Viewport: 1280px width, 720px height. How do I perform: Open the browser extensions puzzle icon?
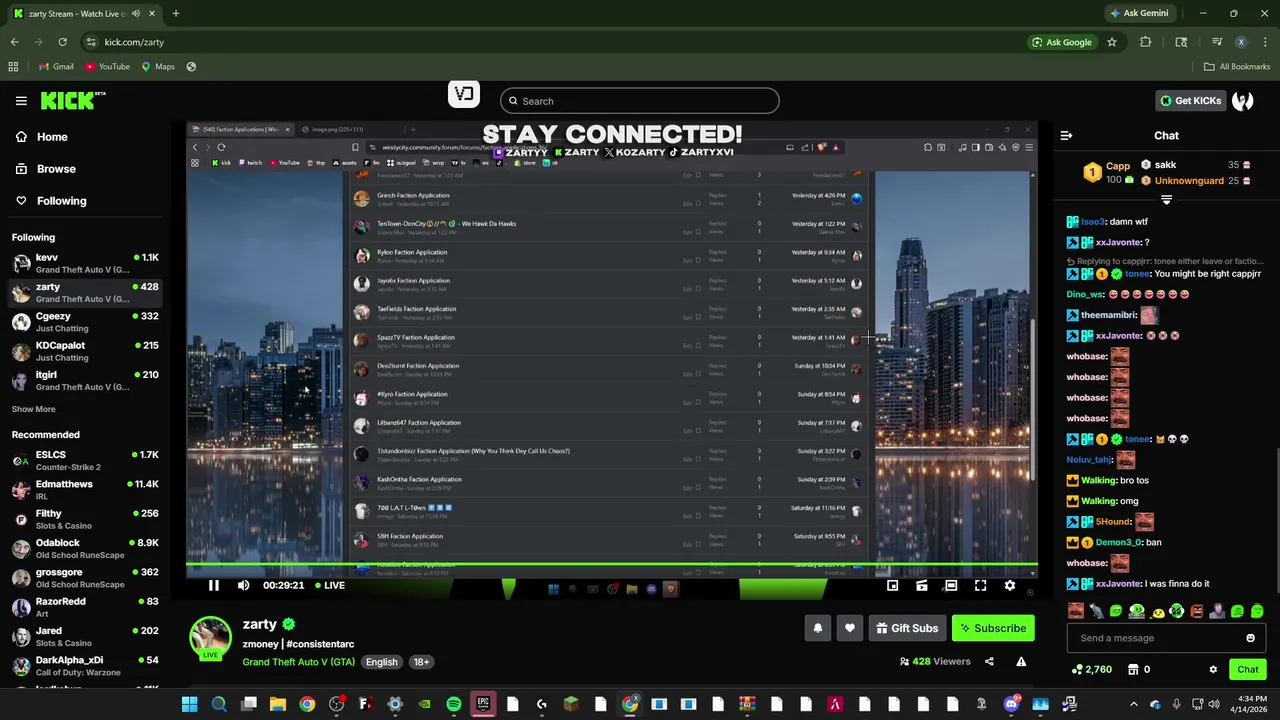coord(1146,42)
